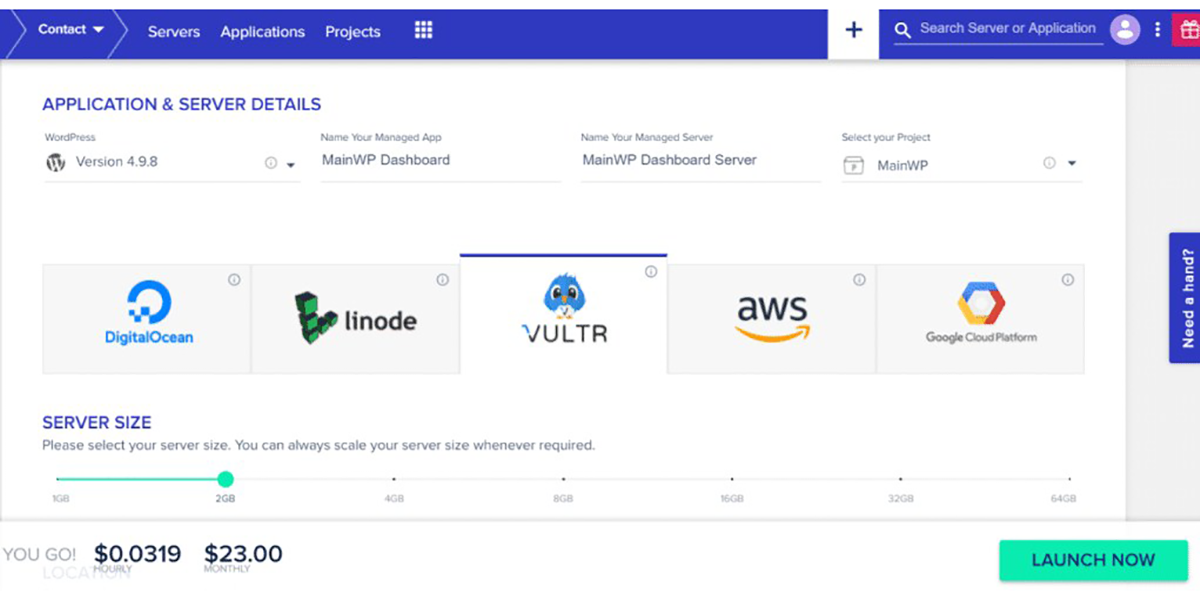Expand the Contact dropdown in navbar

71,30
